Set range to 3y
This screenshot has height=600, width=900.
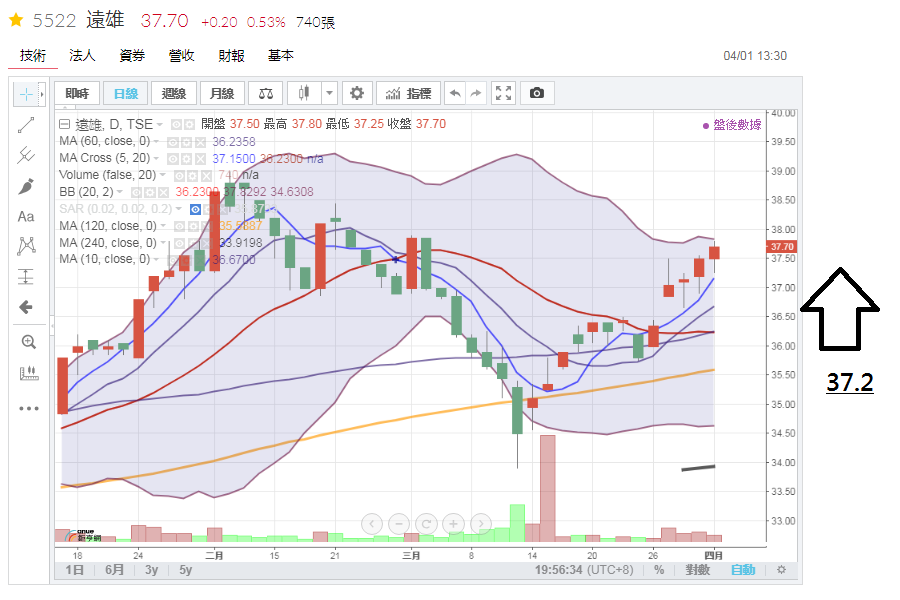tap(151, 570)
